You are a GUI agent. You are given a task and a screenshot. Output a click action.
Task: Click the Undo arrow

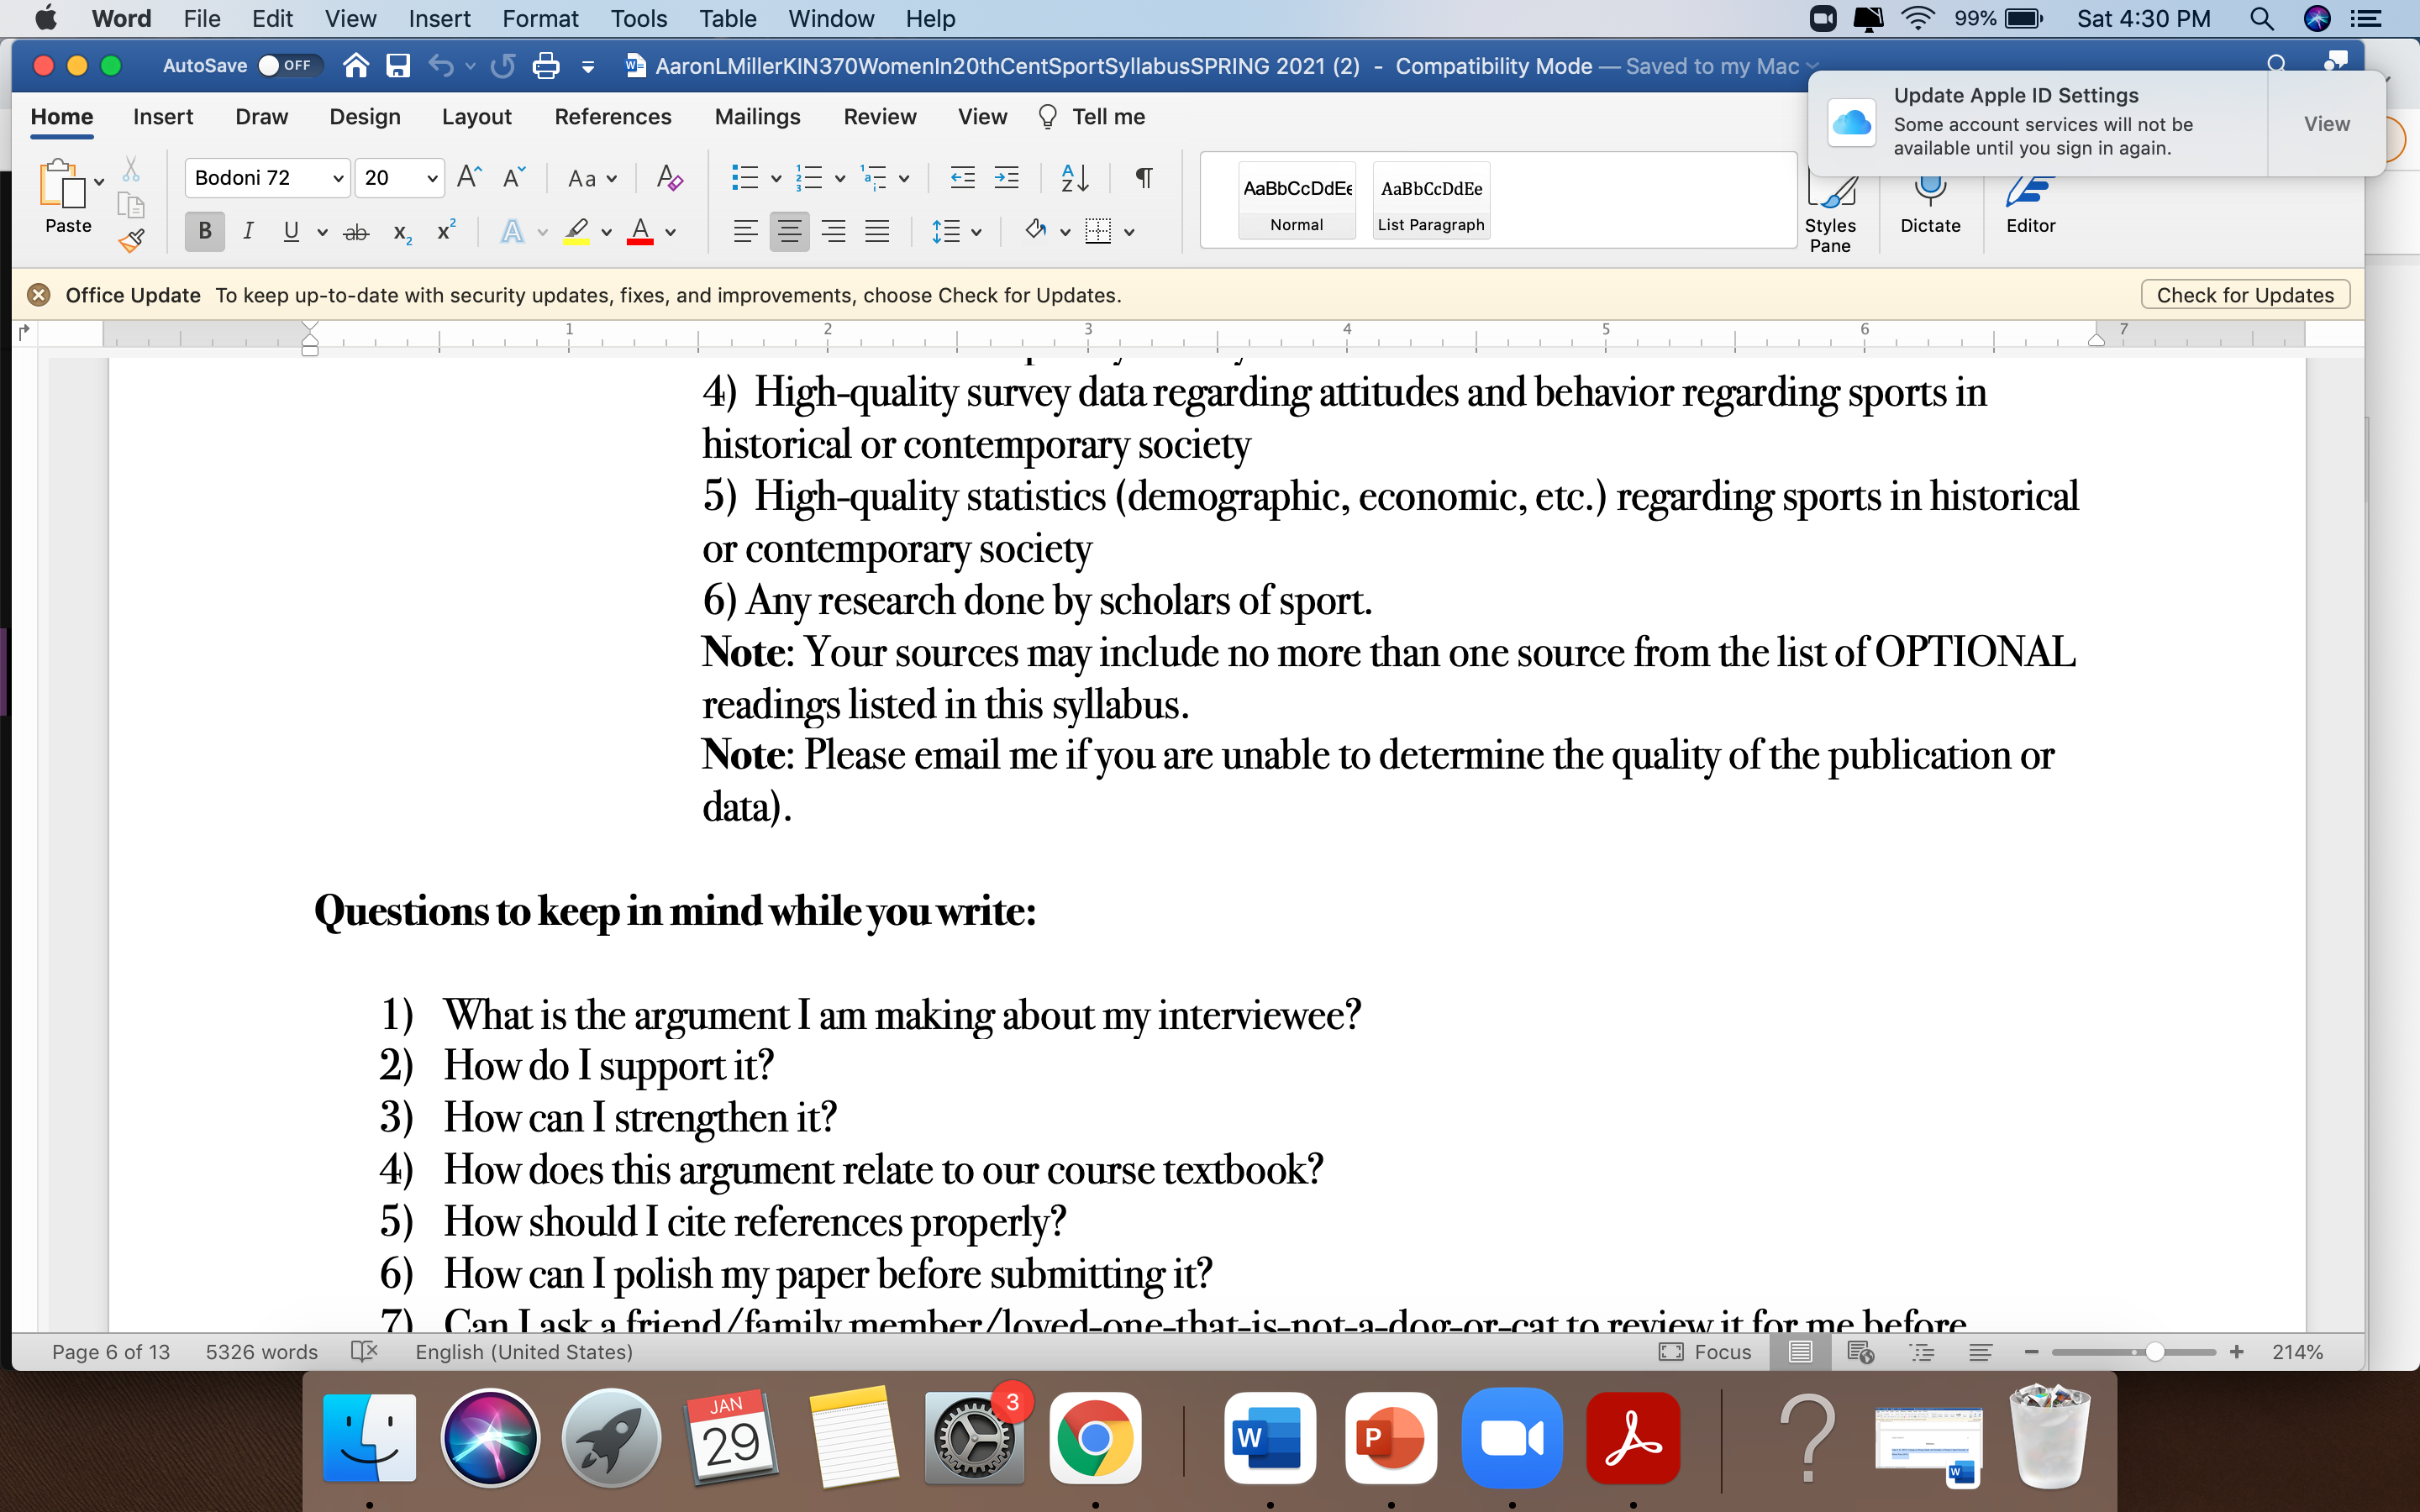click(441, 66)
